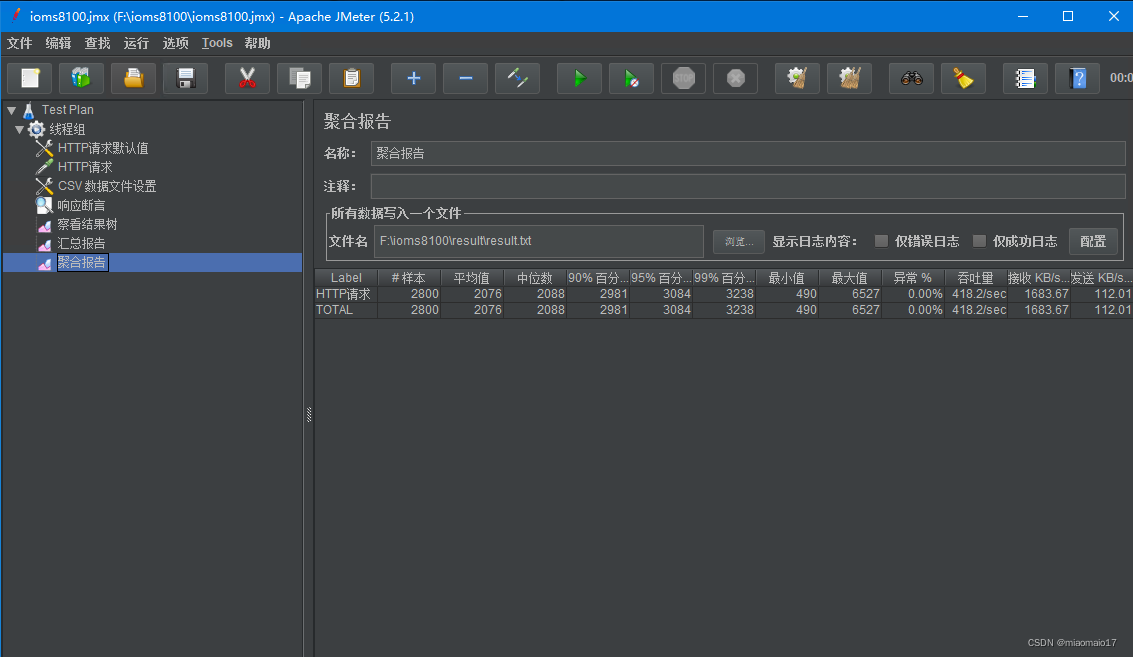Screen dimensions: 1133x657
Task: Click the split pane divider handle
Action: click(x=309, y=415)
